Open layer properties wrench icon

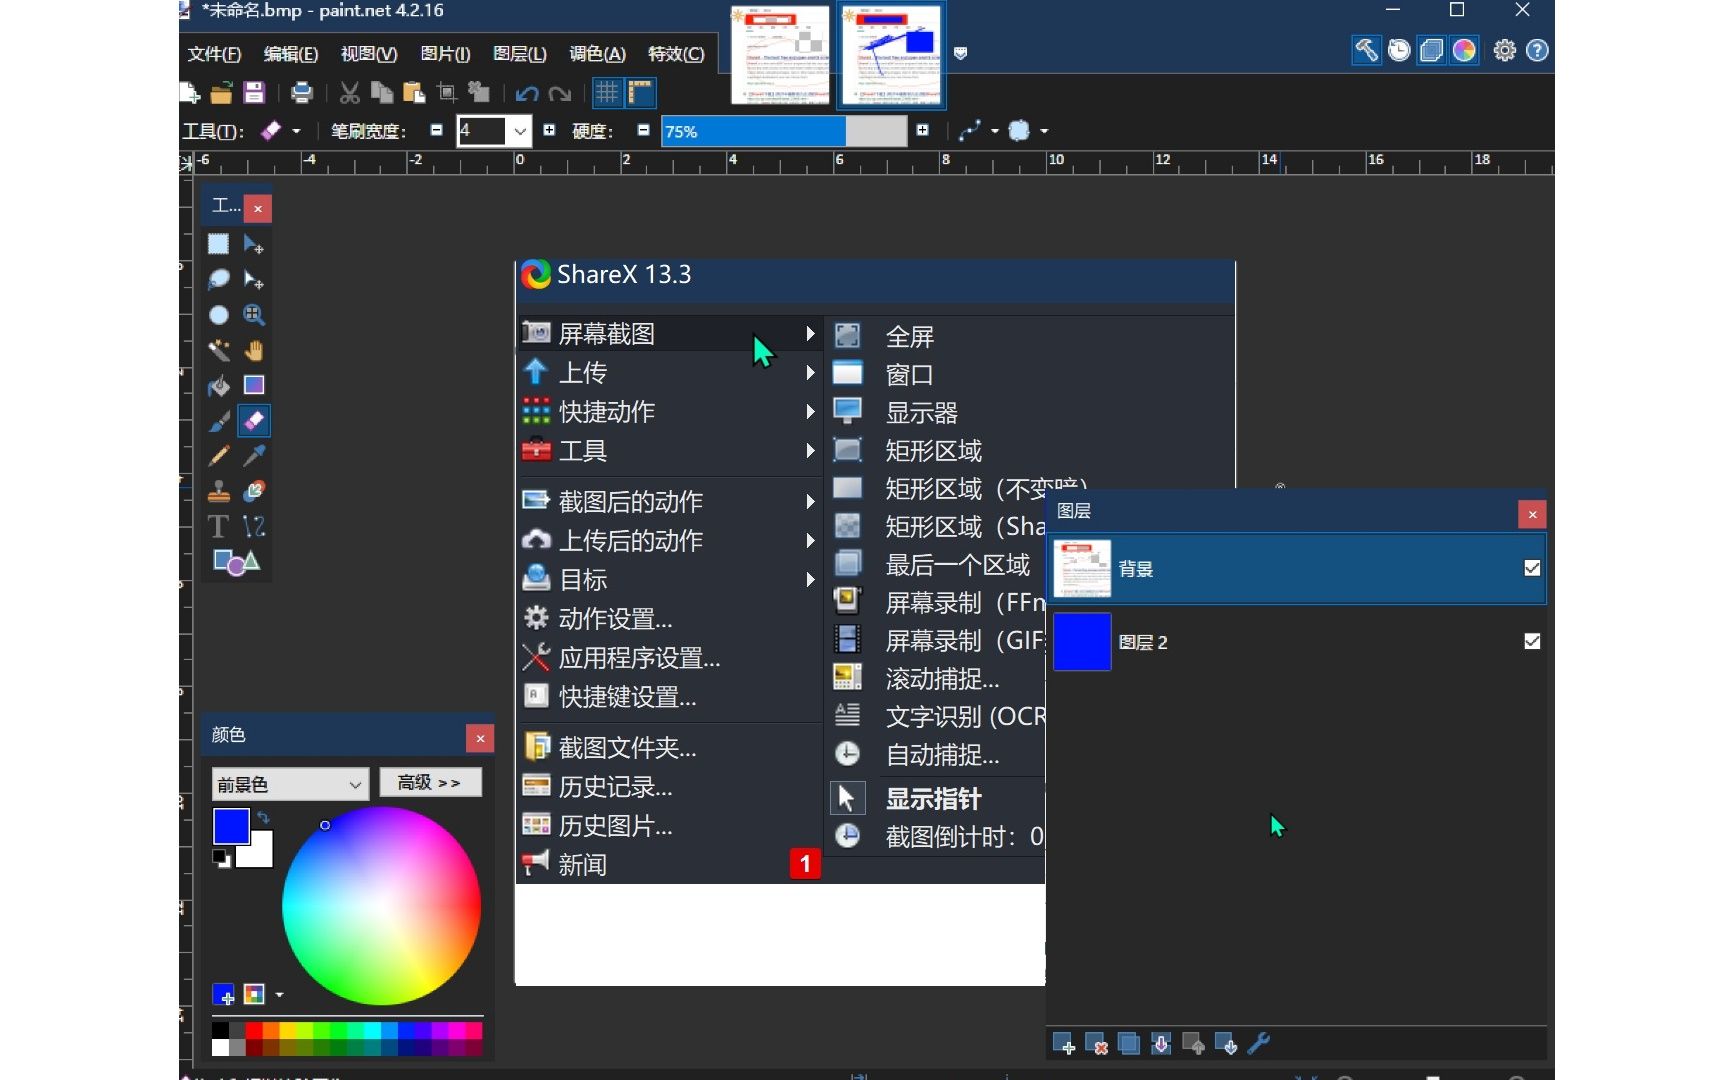coord(1259,1044)
